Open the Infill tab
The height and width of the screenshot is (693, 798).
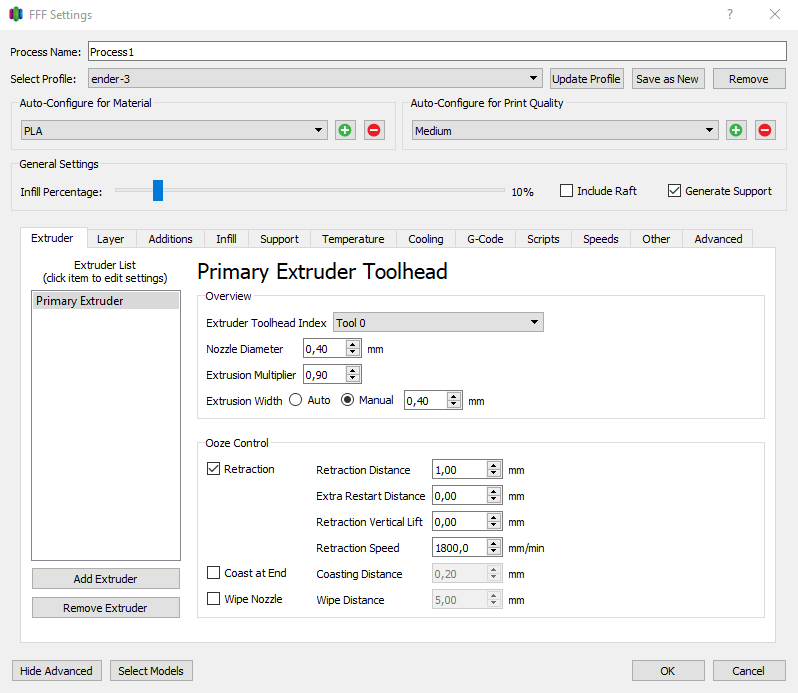tap(226, 239)
